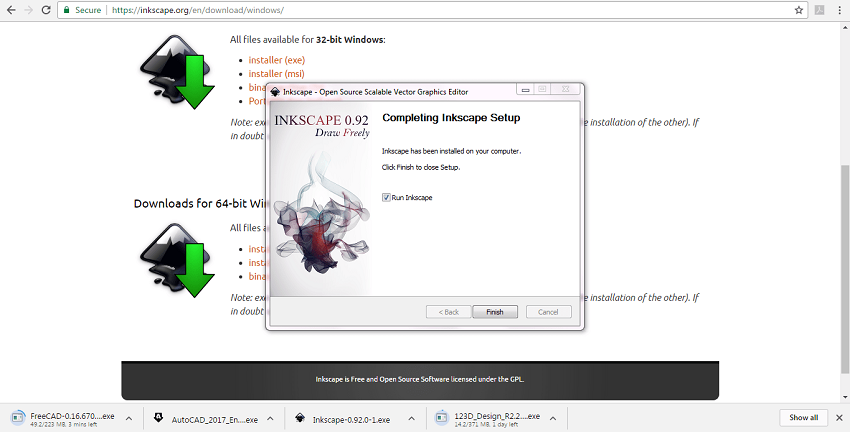Viewport: 850px width, 432px height.
Task: Click the 123D_Design download file icon
Action: click(441, 417)
